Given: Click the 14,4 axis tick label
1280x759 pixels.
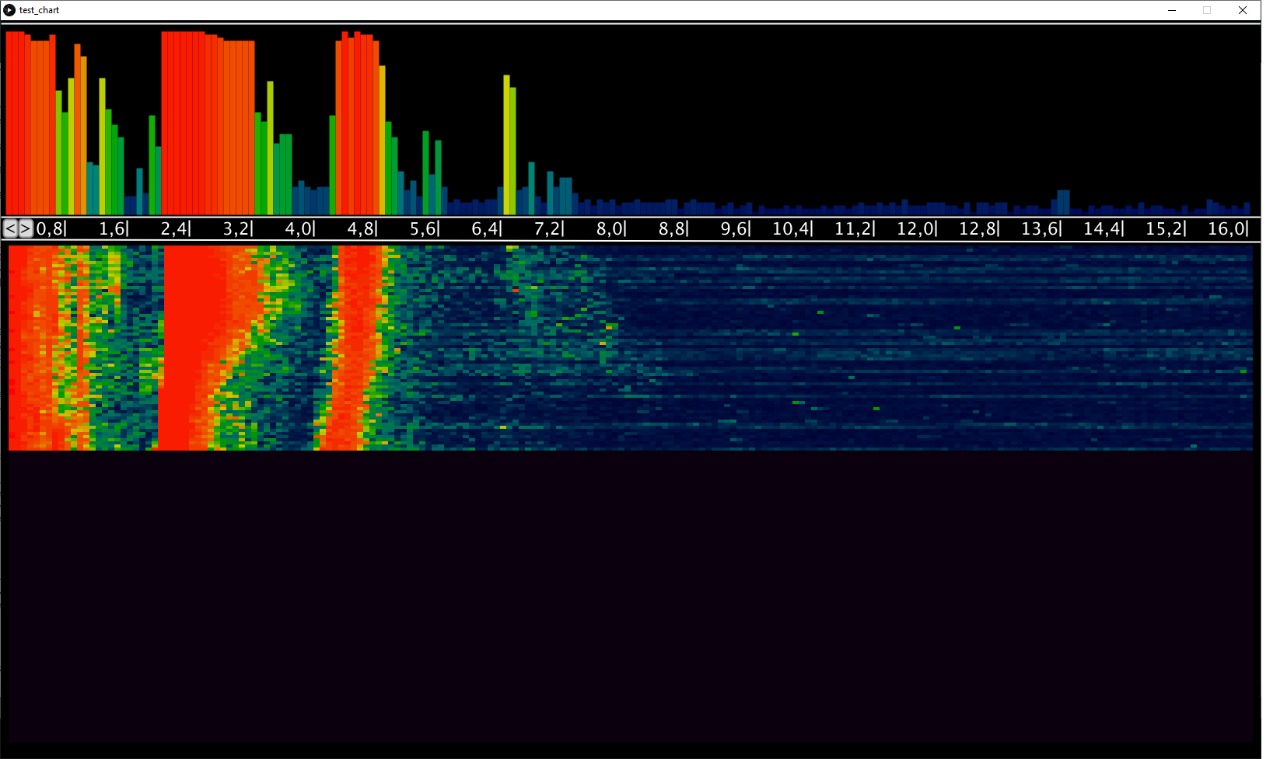Looking at the screenshot, I should click(1102, 229).
